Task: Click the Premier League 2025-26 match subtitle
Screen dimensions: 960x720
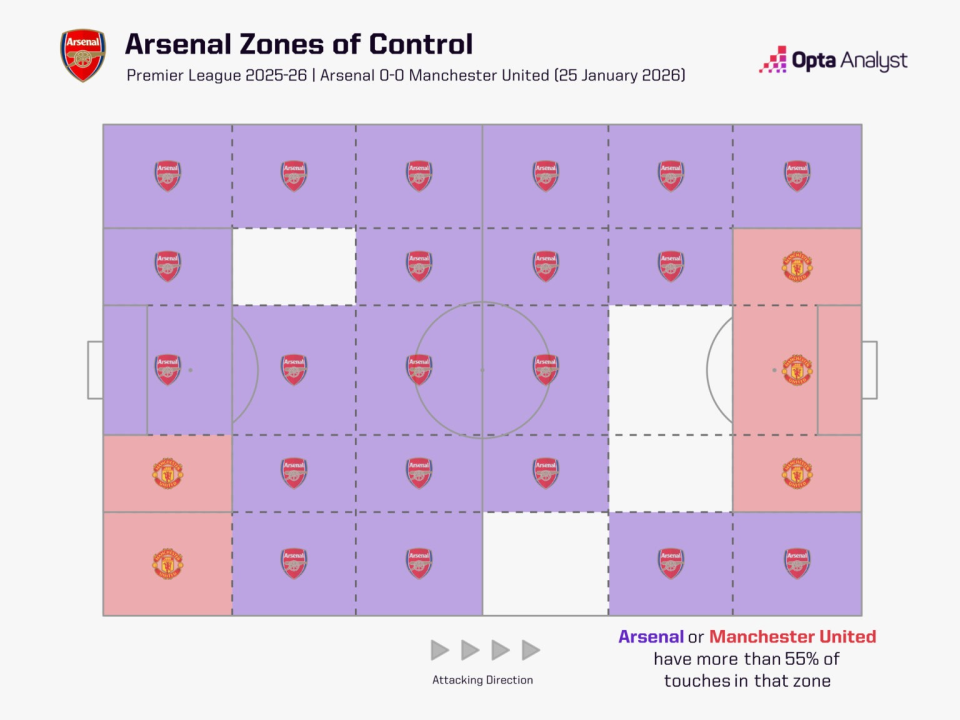Action: click(x=406, y=77)
